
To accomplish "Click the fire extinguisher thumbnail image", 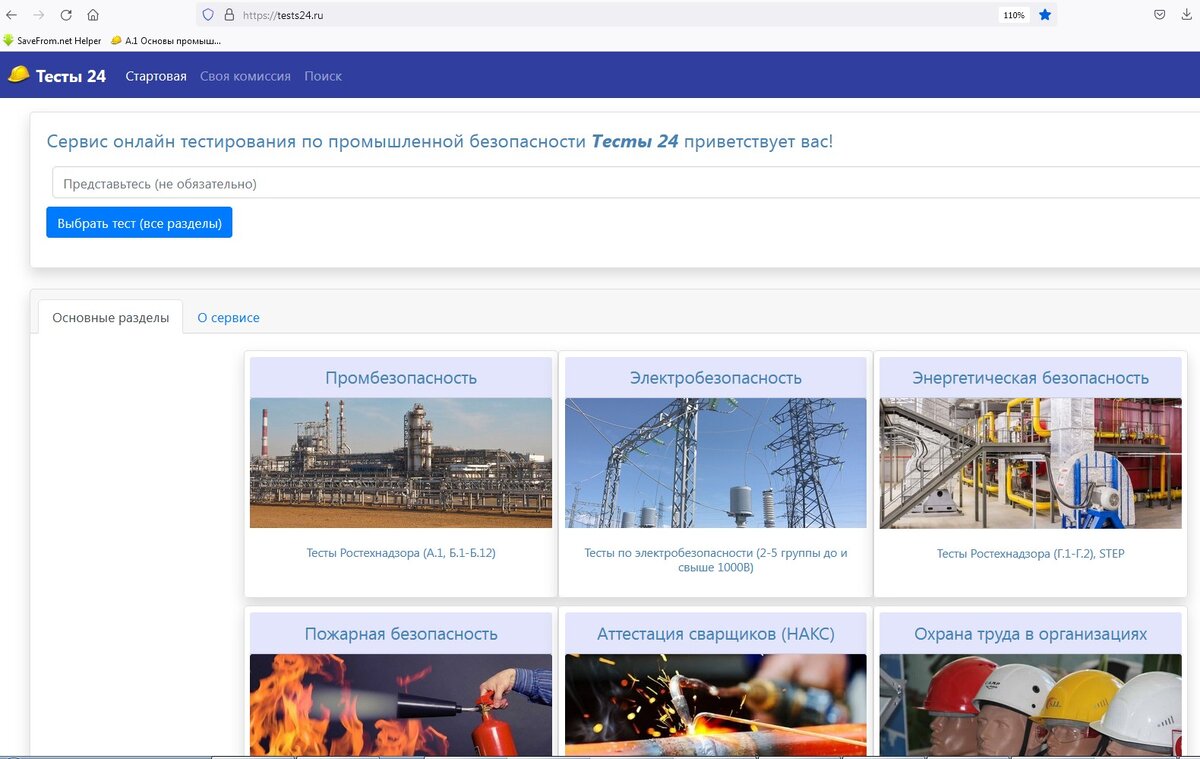I will (401, 704).
